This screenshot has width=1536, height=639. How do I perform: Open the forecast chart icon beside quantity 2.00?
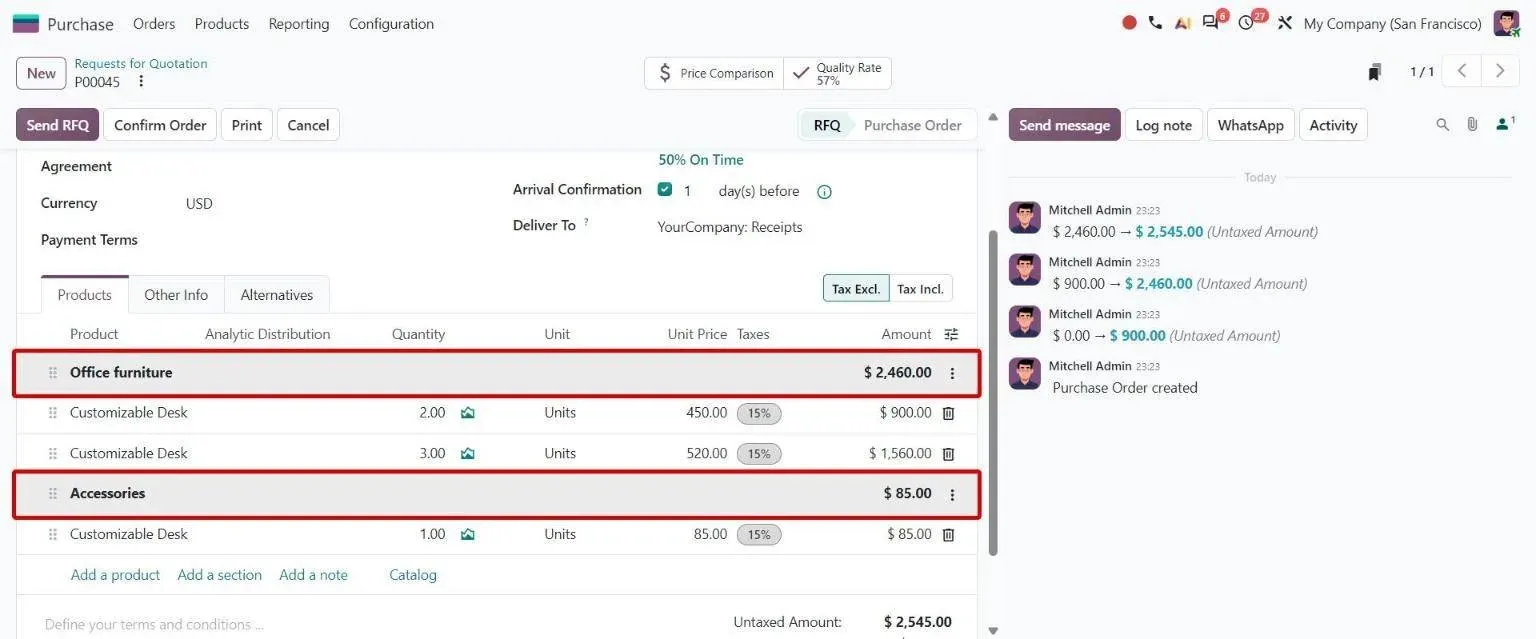467,413
